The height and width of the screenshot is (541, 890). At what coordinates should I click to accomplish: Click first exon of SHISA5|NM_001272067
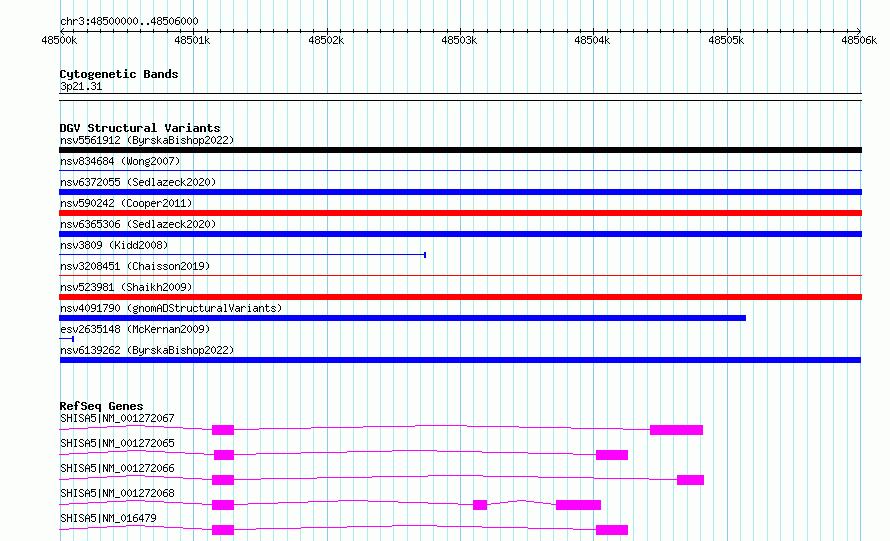point(223,430)
